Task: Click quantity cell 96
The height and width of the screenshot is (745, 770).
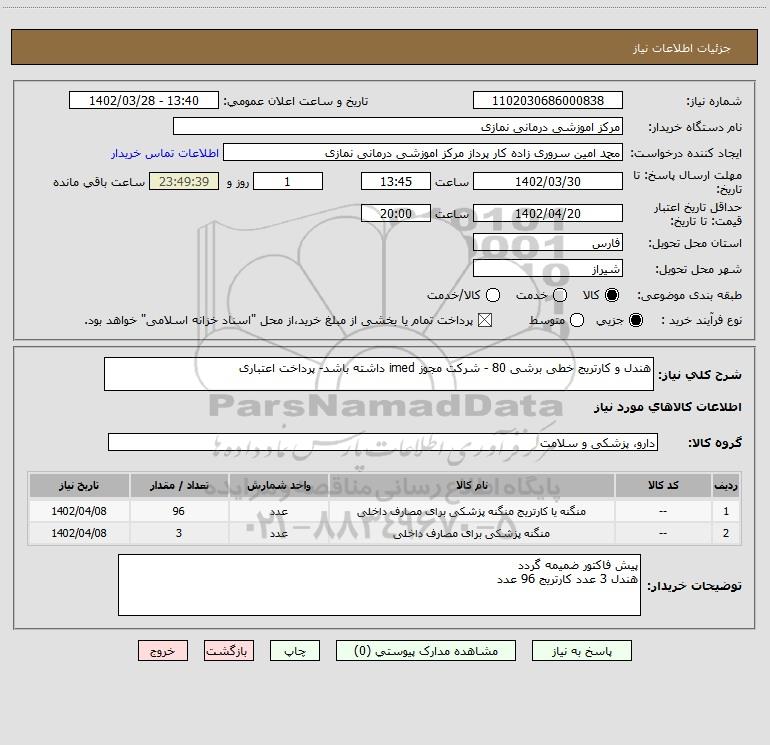Action: coord(179,511)
